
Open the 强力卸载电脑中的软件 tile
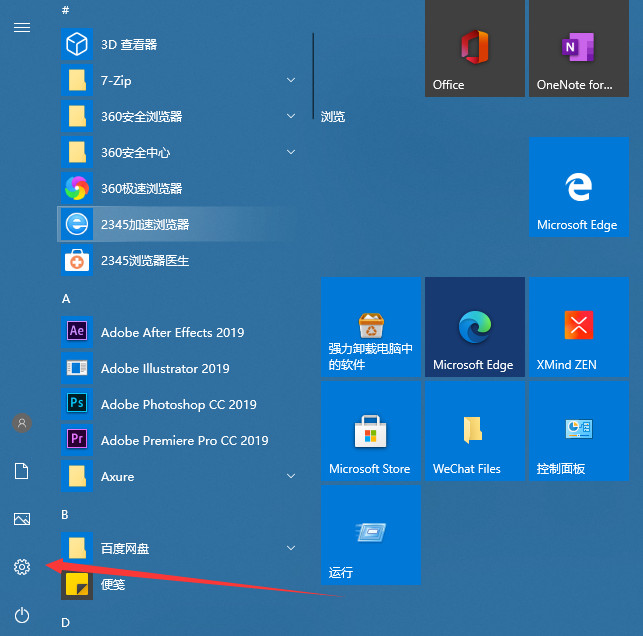tap(371, 327)
